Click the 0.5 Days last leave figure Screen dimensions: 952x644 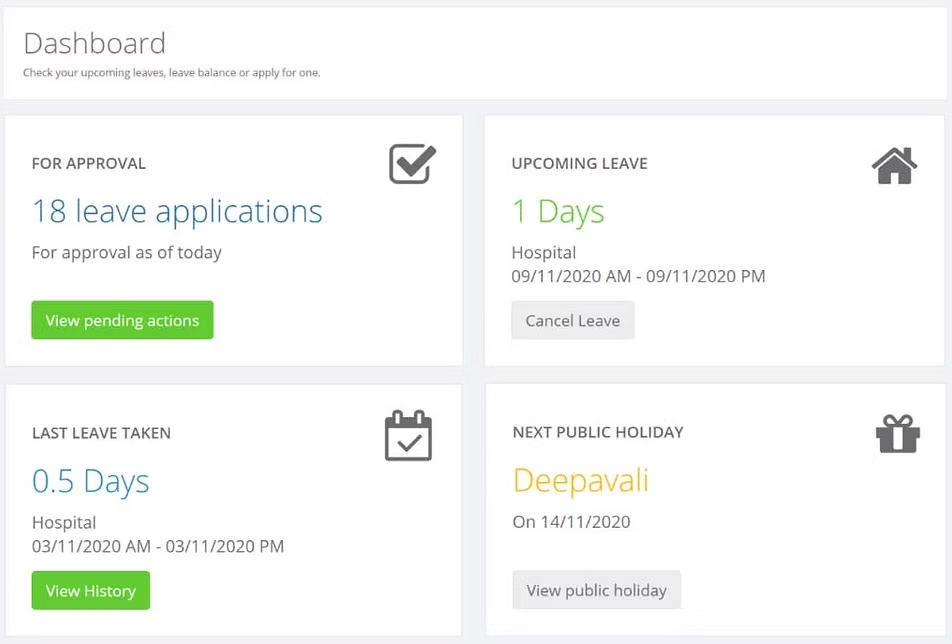point(90,481)
